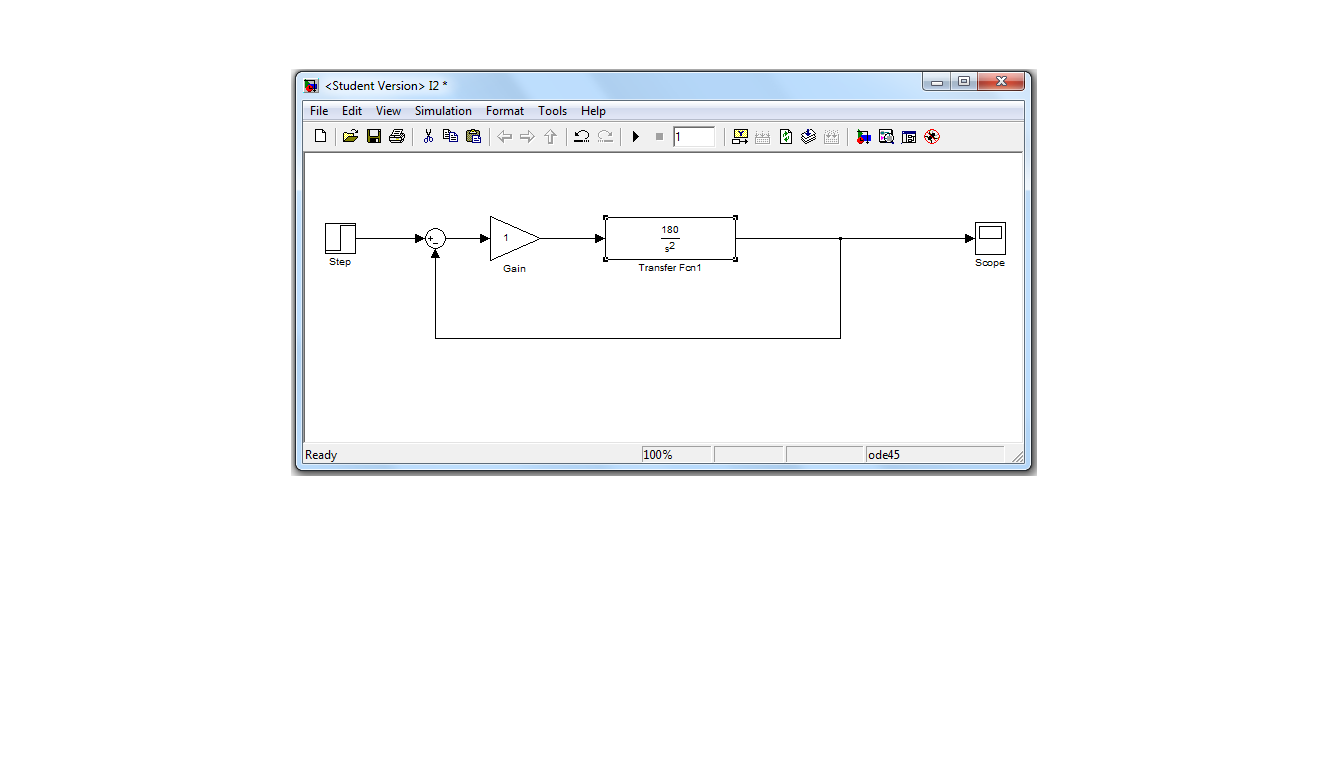The image size is (1320, 779).
Task: Click the Copy icon in the toolbar
Action: [450, 136]
